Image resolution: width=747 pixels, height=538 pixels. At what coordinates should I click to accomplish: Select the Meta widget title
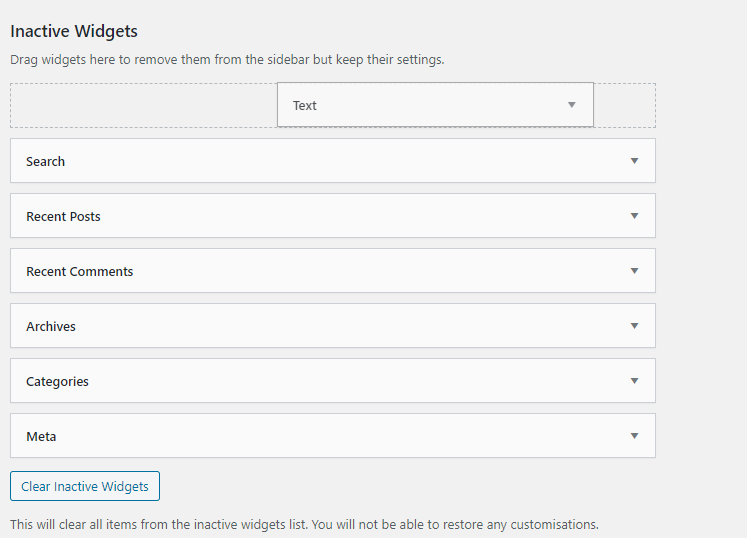pyautogui.click(x=41, y=436)
